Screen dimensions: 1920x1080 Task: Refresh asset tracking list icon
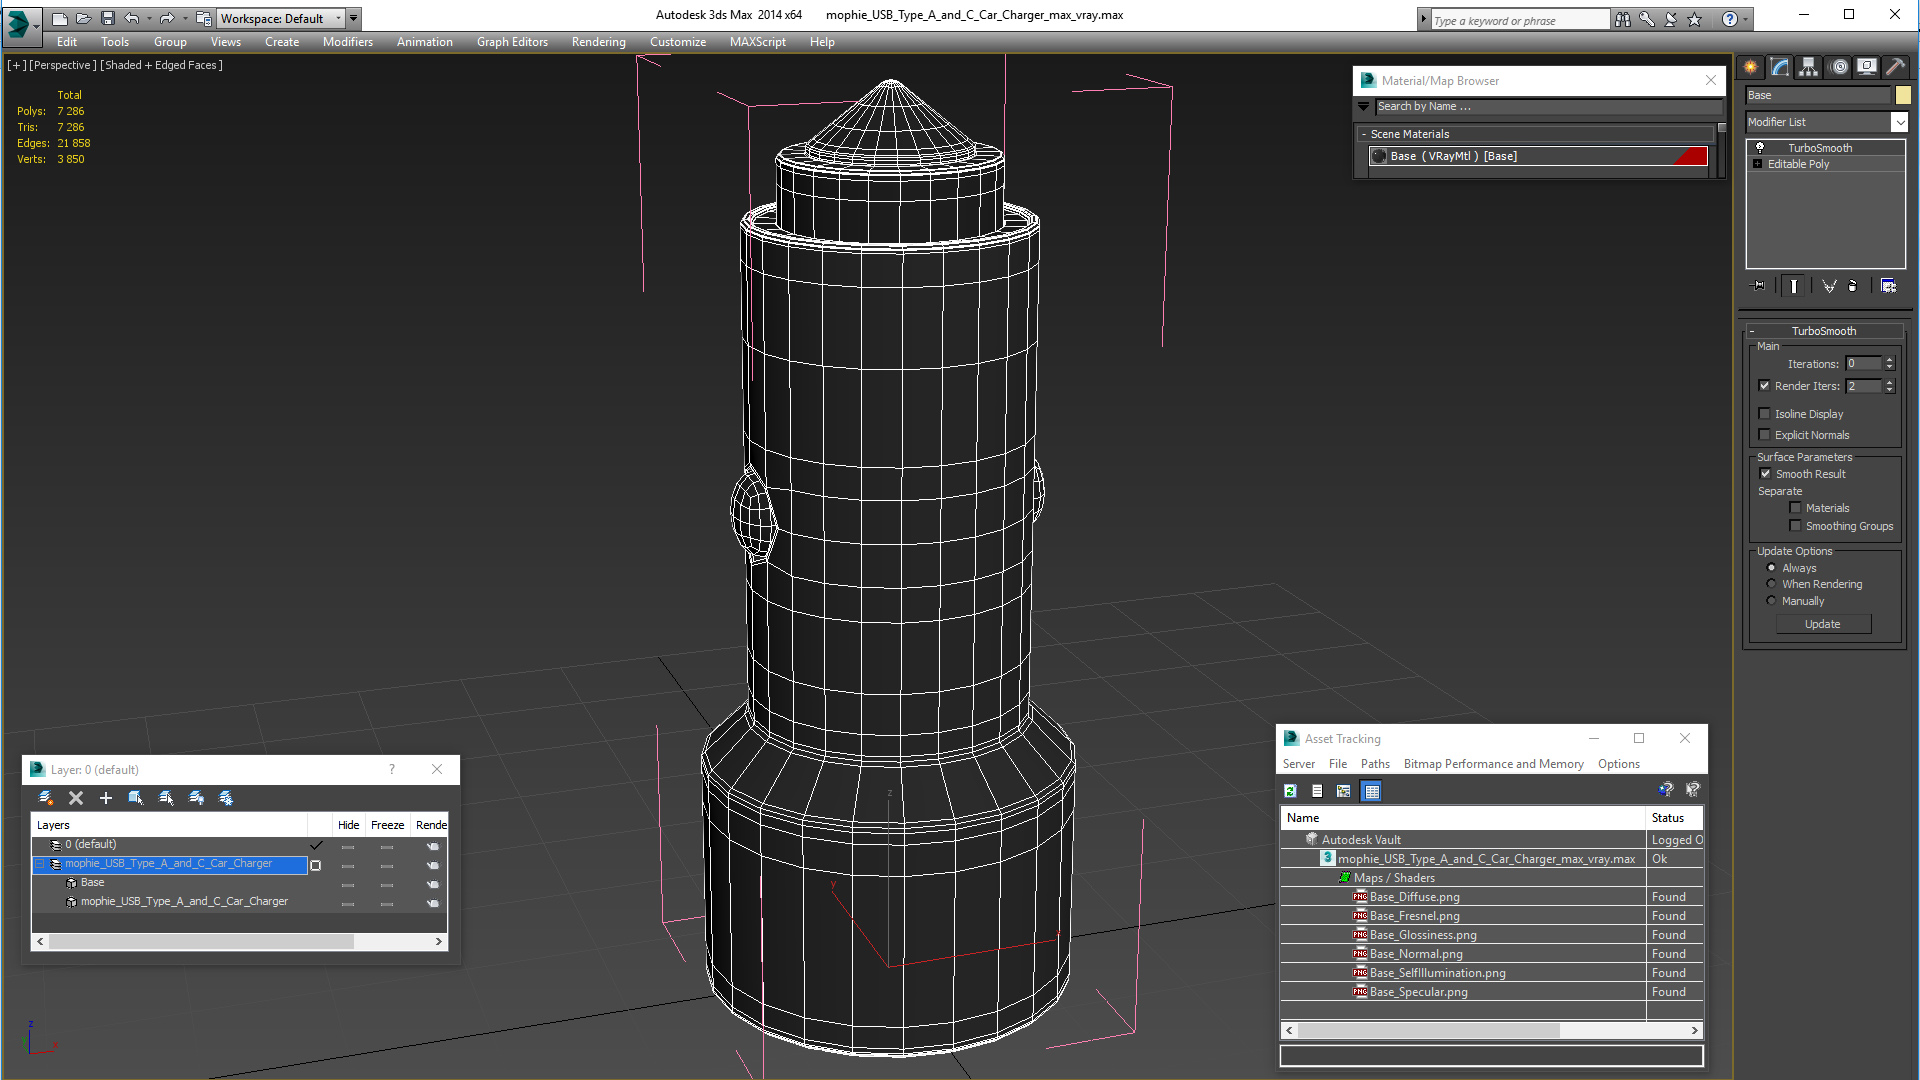(1291, 791)
